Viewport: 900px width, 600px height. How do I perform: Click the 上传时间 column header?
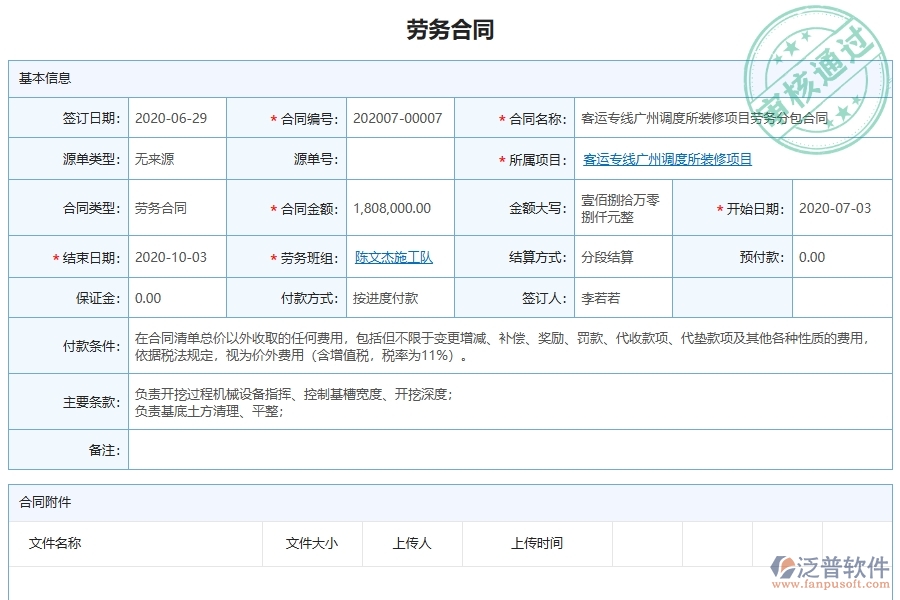click(537, 544)
